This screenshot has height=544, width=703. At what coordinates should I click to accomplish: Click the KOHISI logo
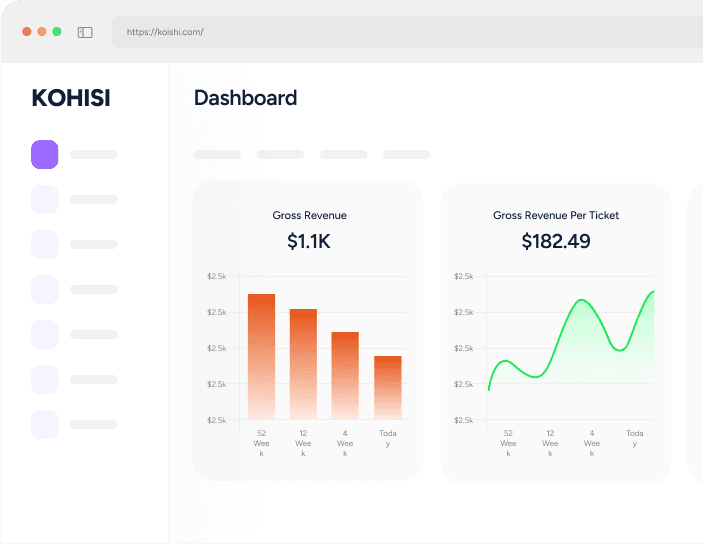[71, 98]
